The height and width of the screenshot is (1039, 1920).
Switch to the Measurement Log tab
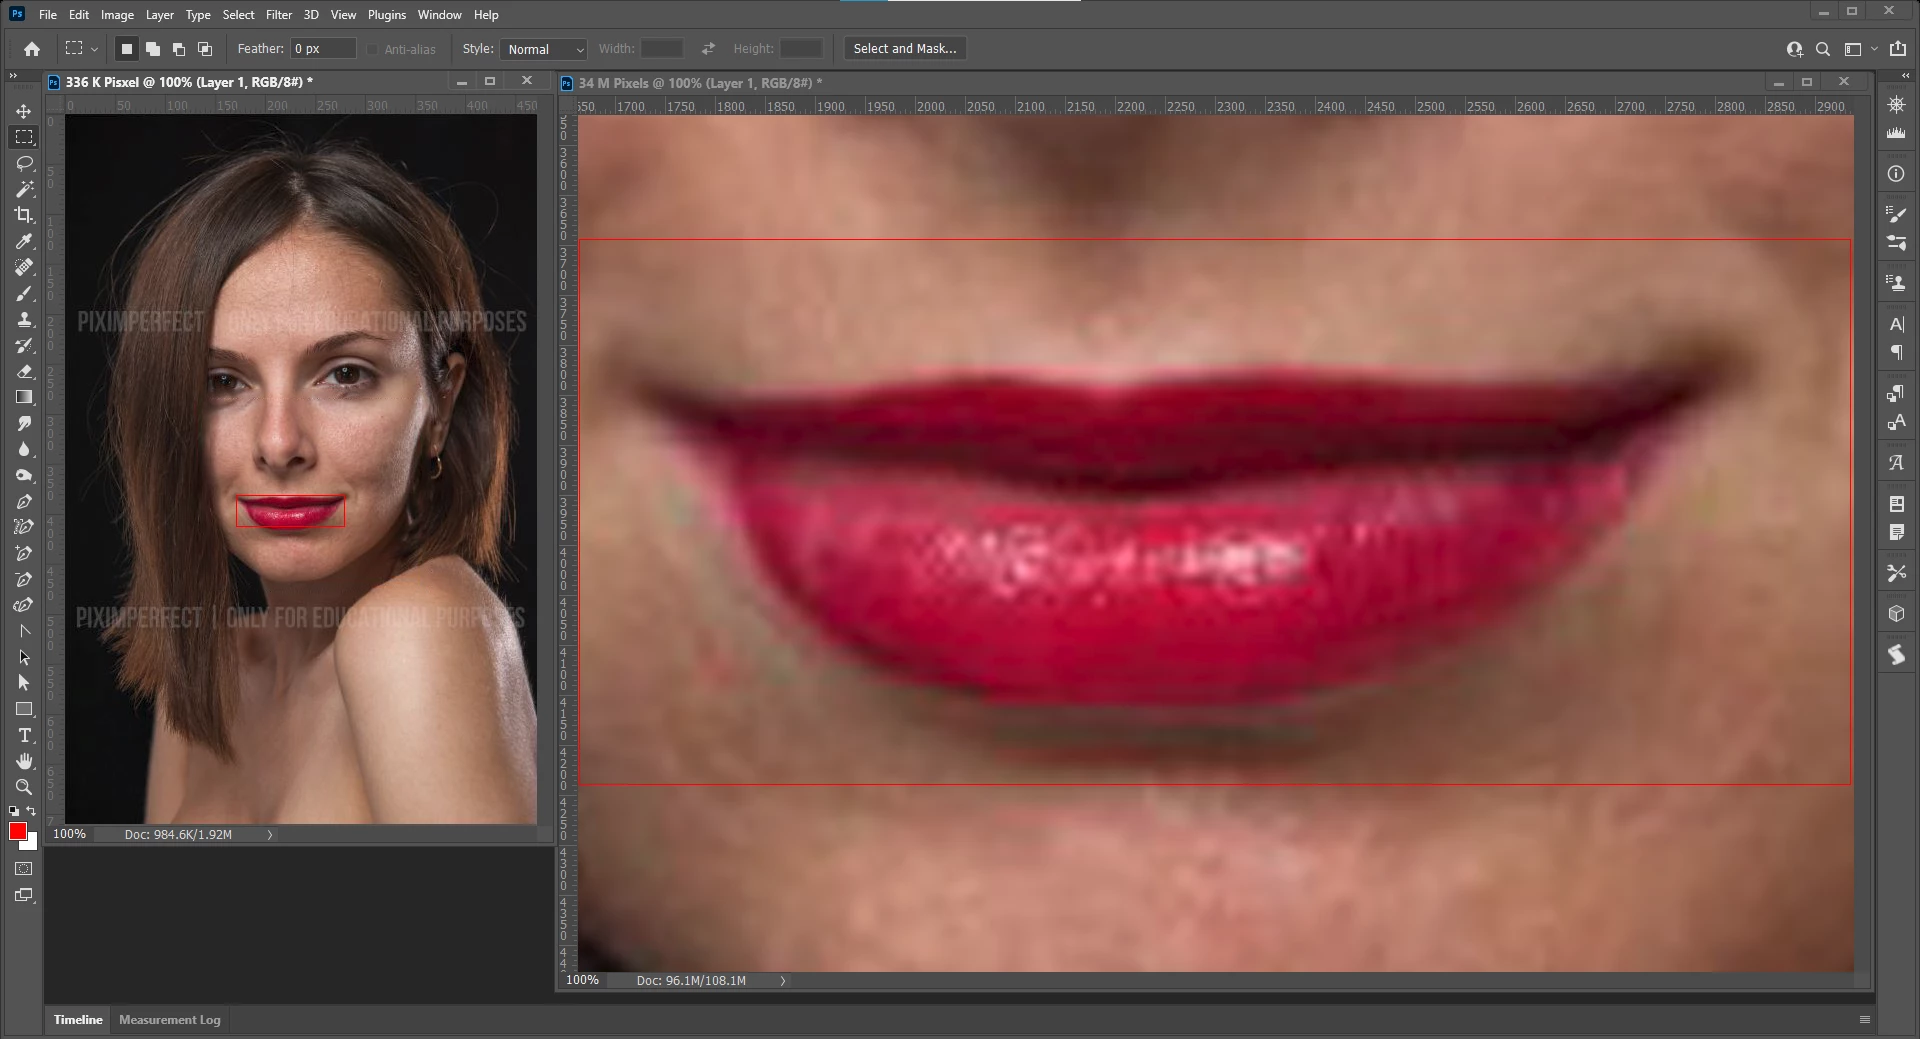(x=170, y=1020)
